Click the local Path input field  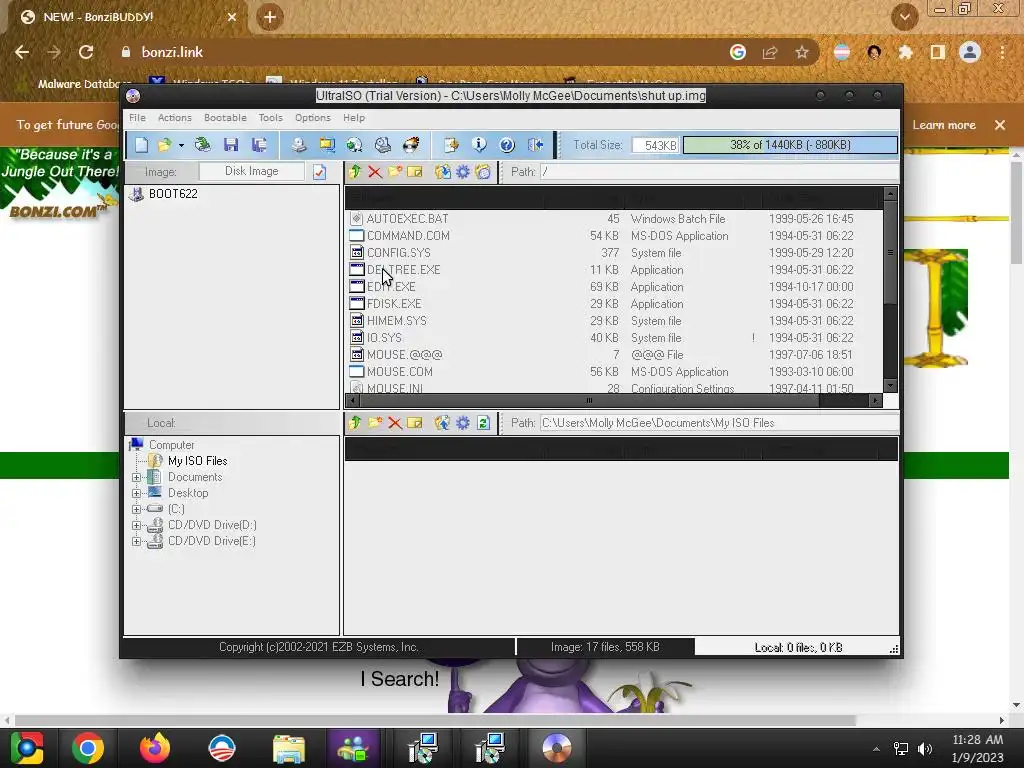click(x=718, y=423)
